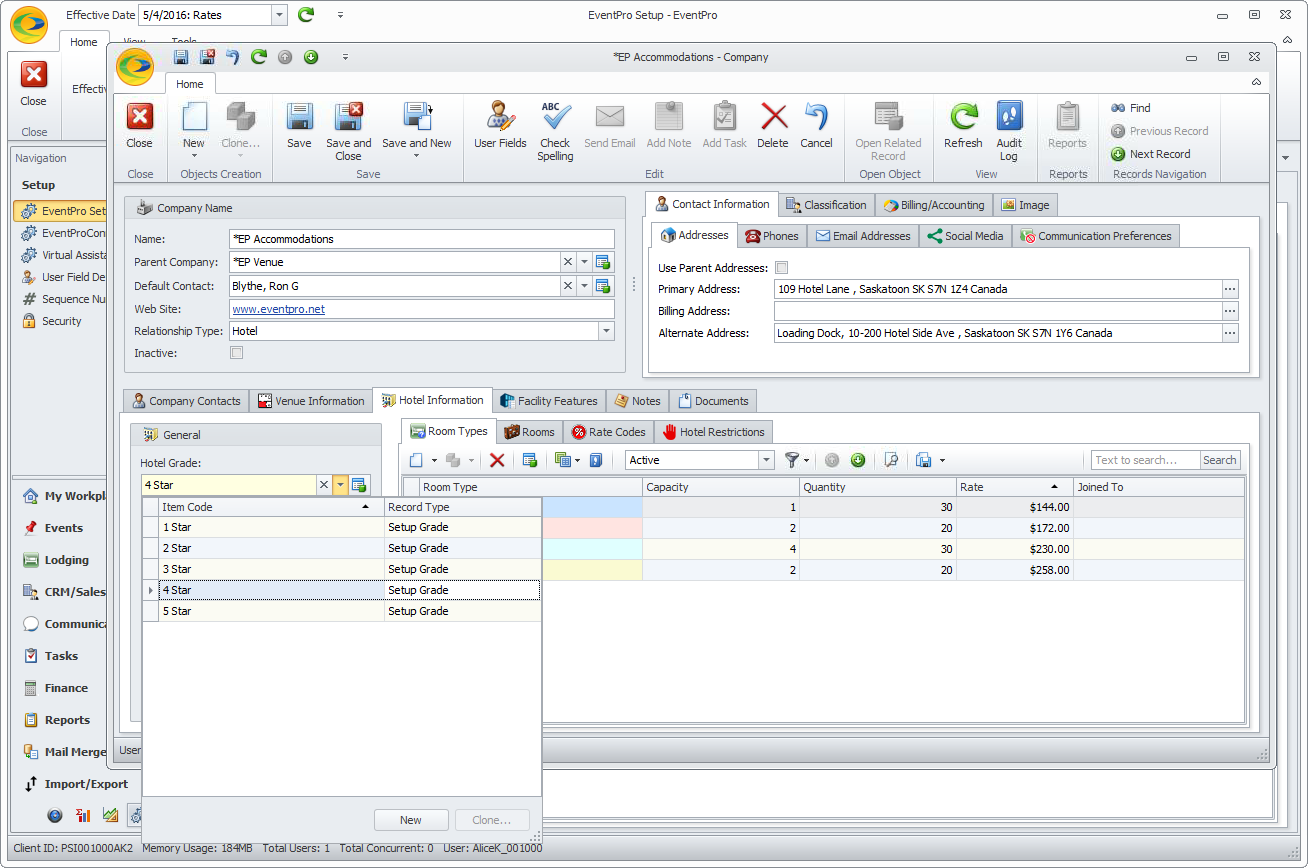
Task: Sort by the Item Code column header
Action: pos(271,507)
